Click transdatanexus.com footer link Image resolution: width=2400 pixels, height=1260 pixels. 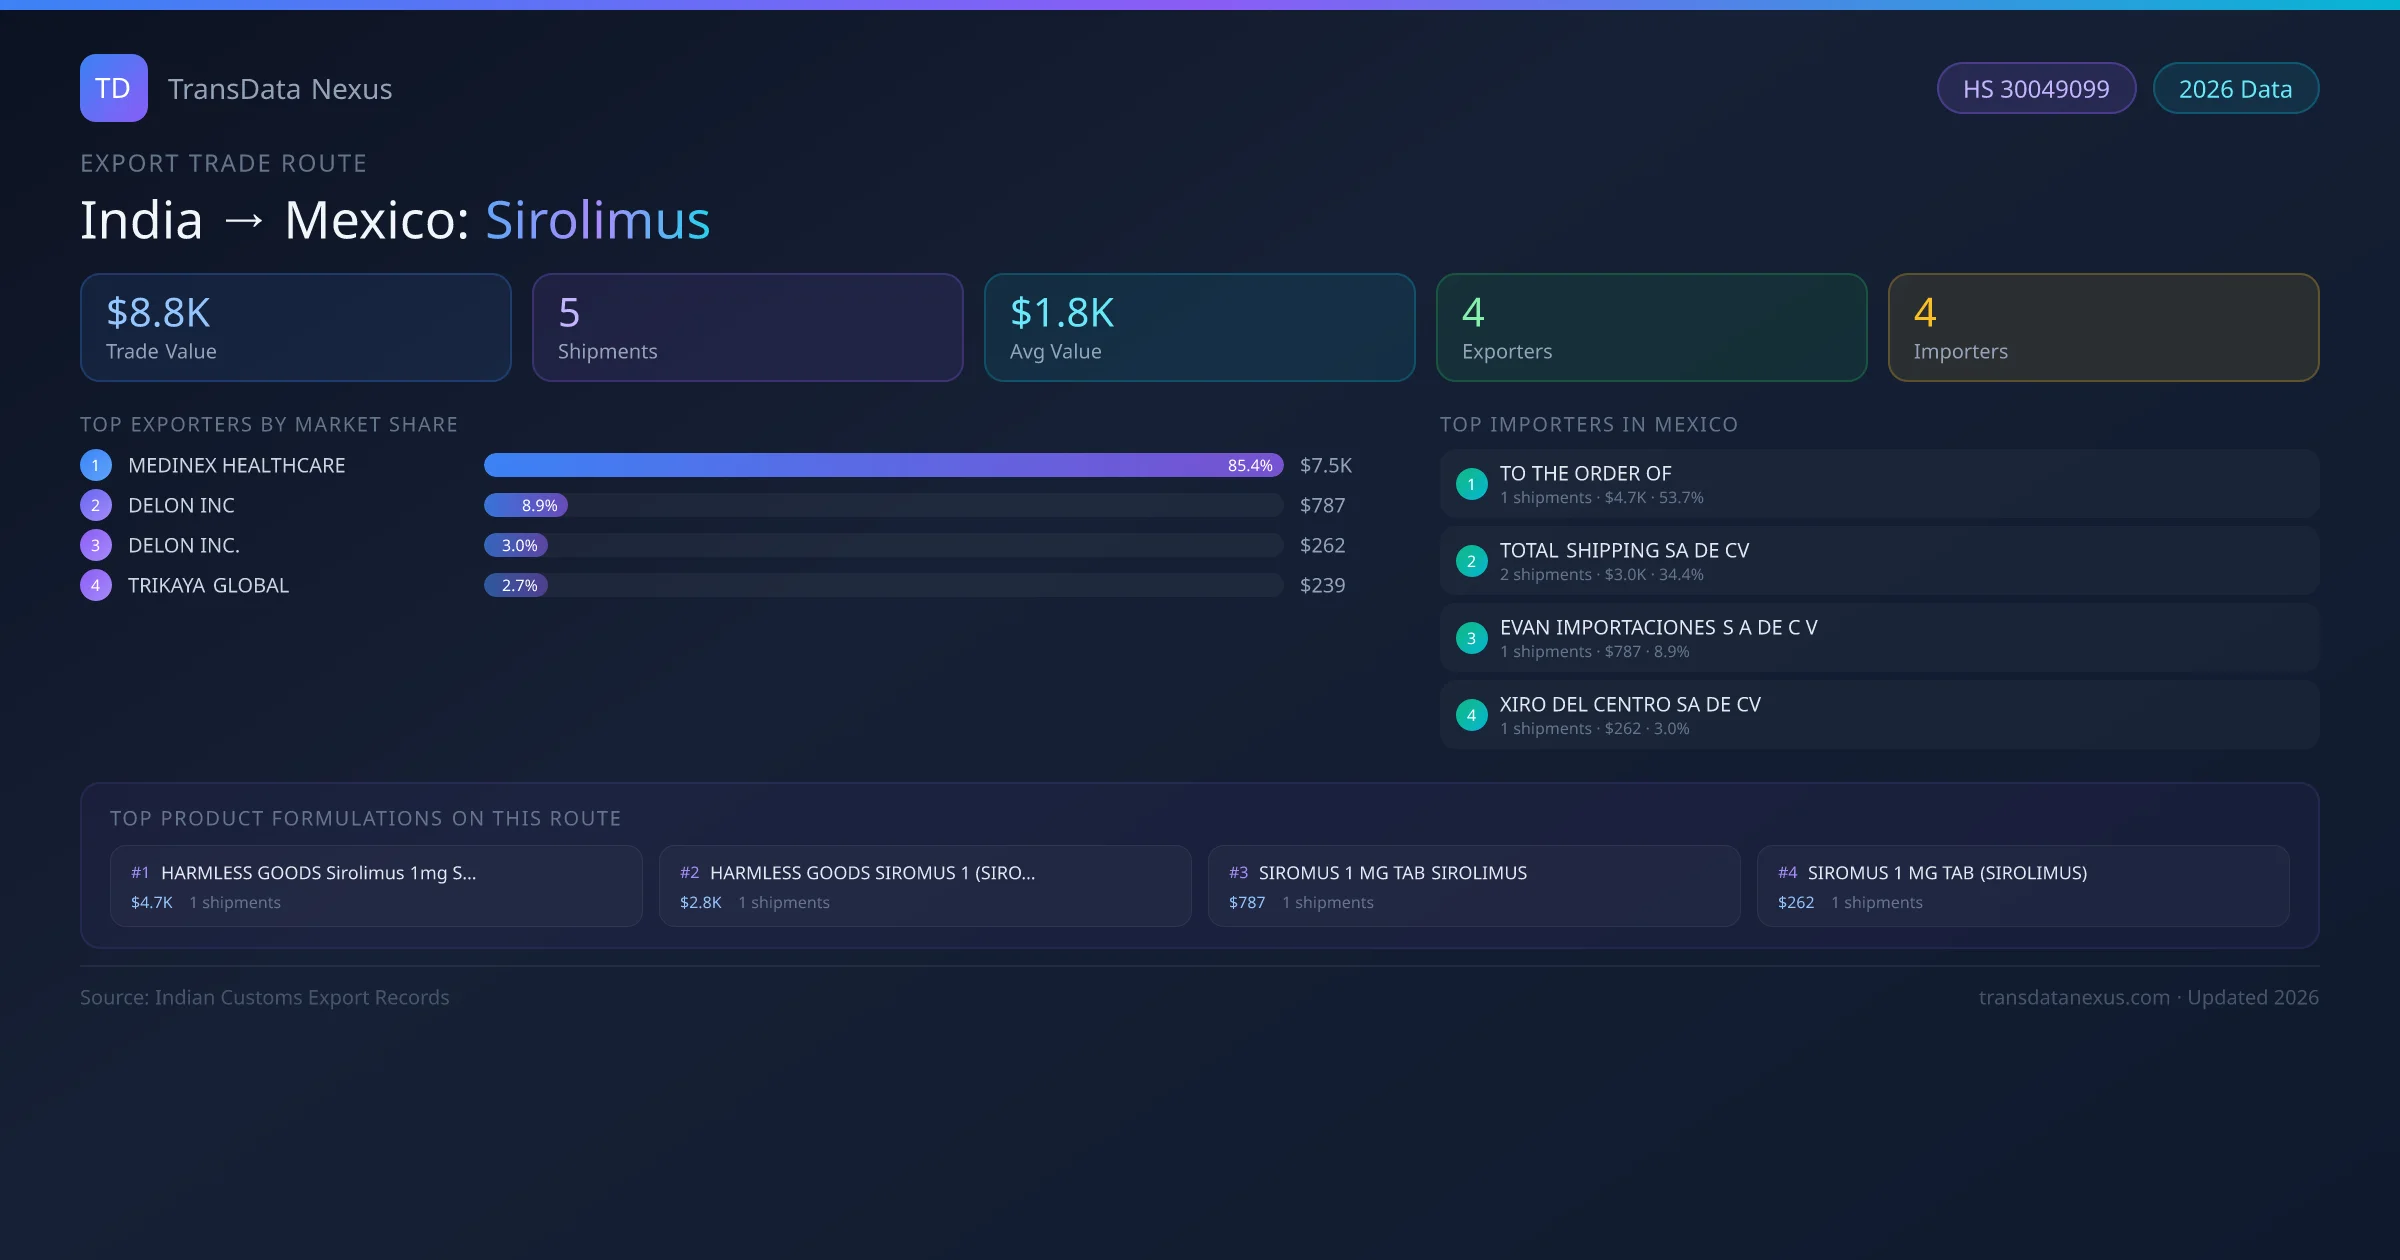point(2074,997)
